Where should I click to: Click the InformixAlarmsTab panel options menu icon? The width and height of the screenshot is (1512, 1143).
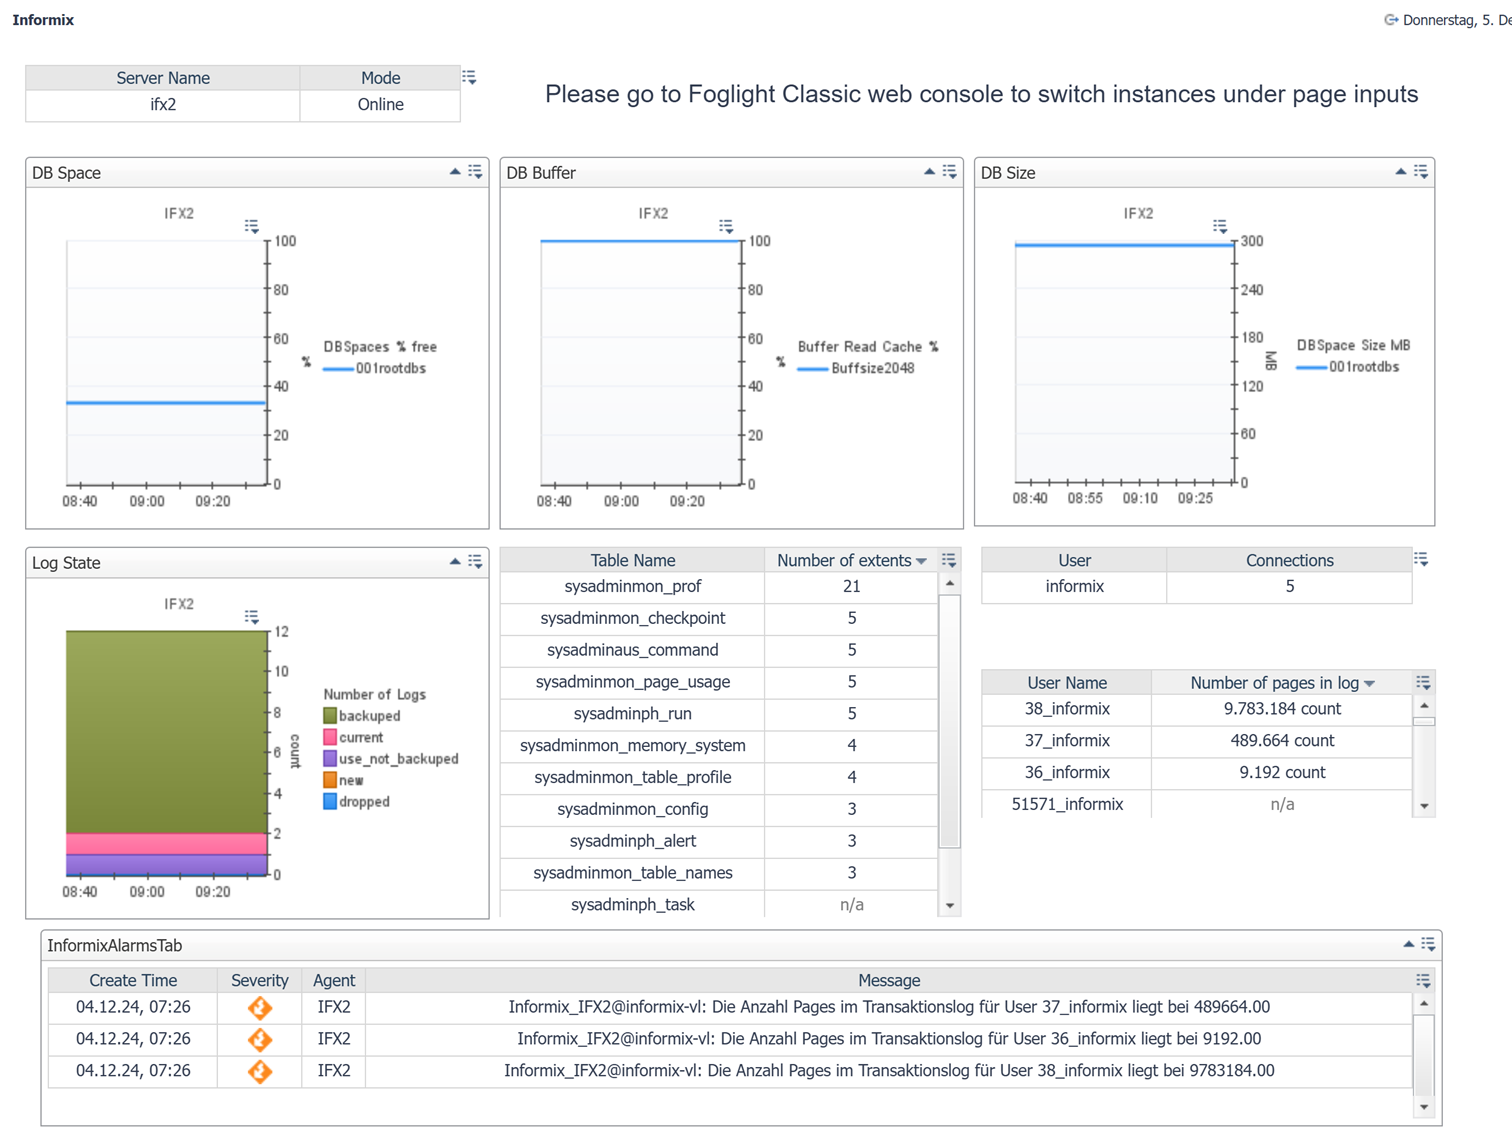coord(1429,944)
